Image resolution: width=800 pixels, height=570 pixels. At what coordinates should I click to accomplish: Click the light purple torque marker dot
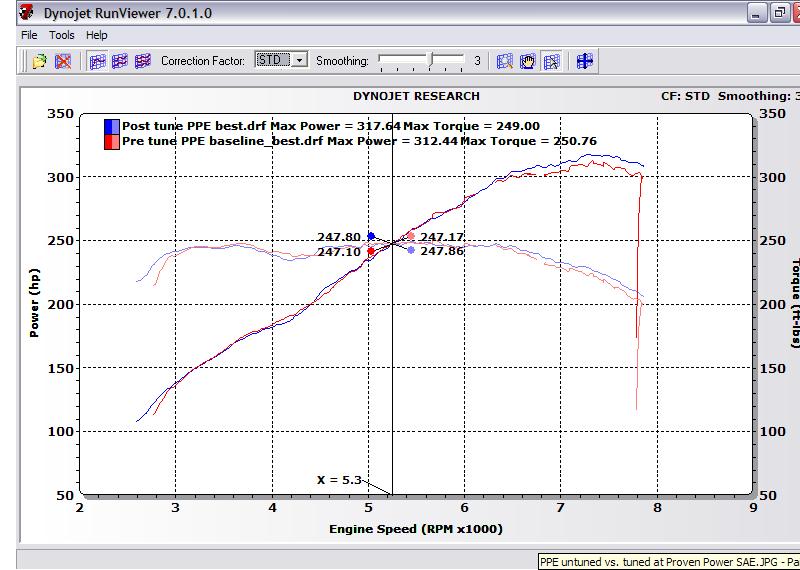pyautogui.click(x=411, y=250)
